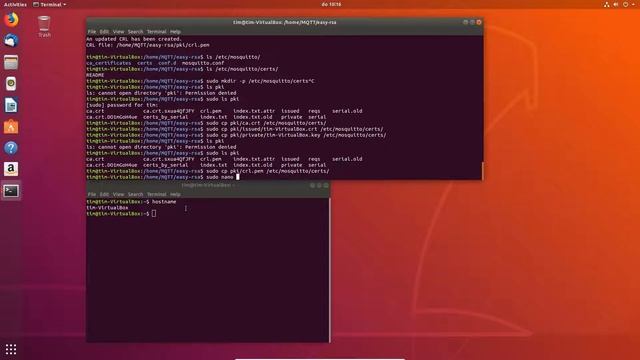Open Edit menu in the lower terminal window
The width and height of the screenshot is (640, 360).
[104, 194]
